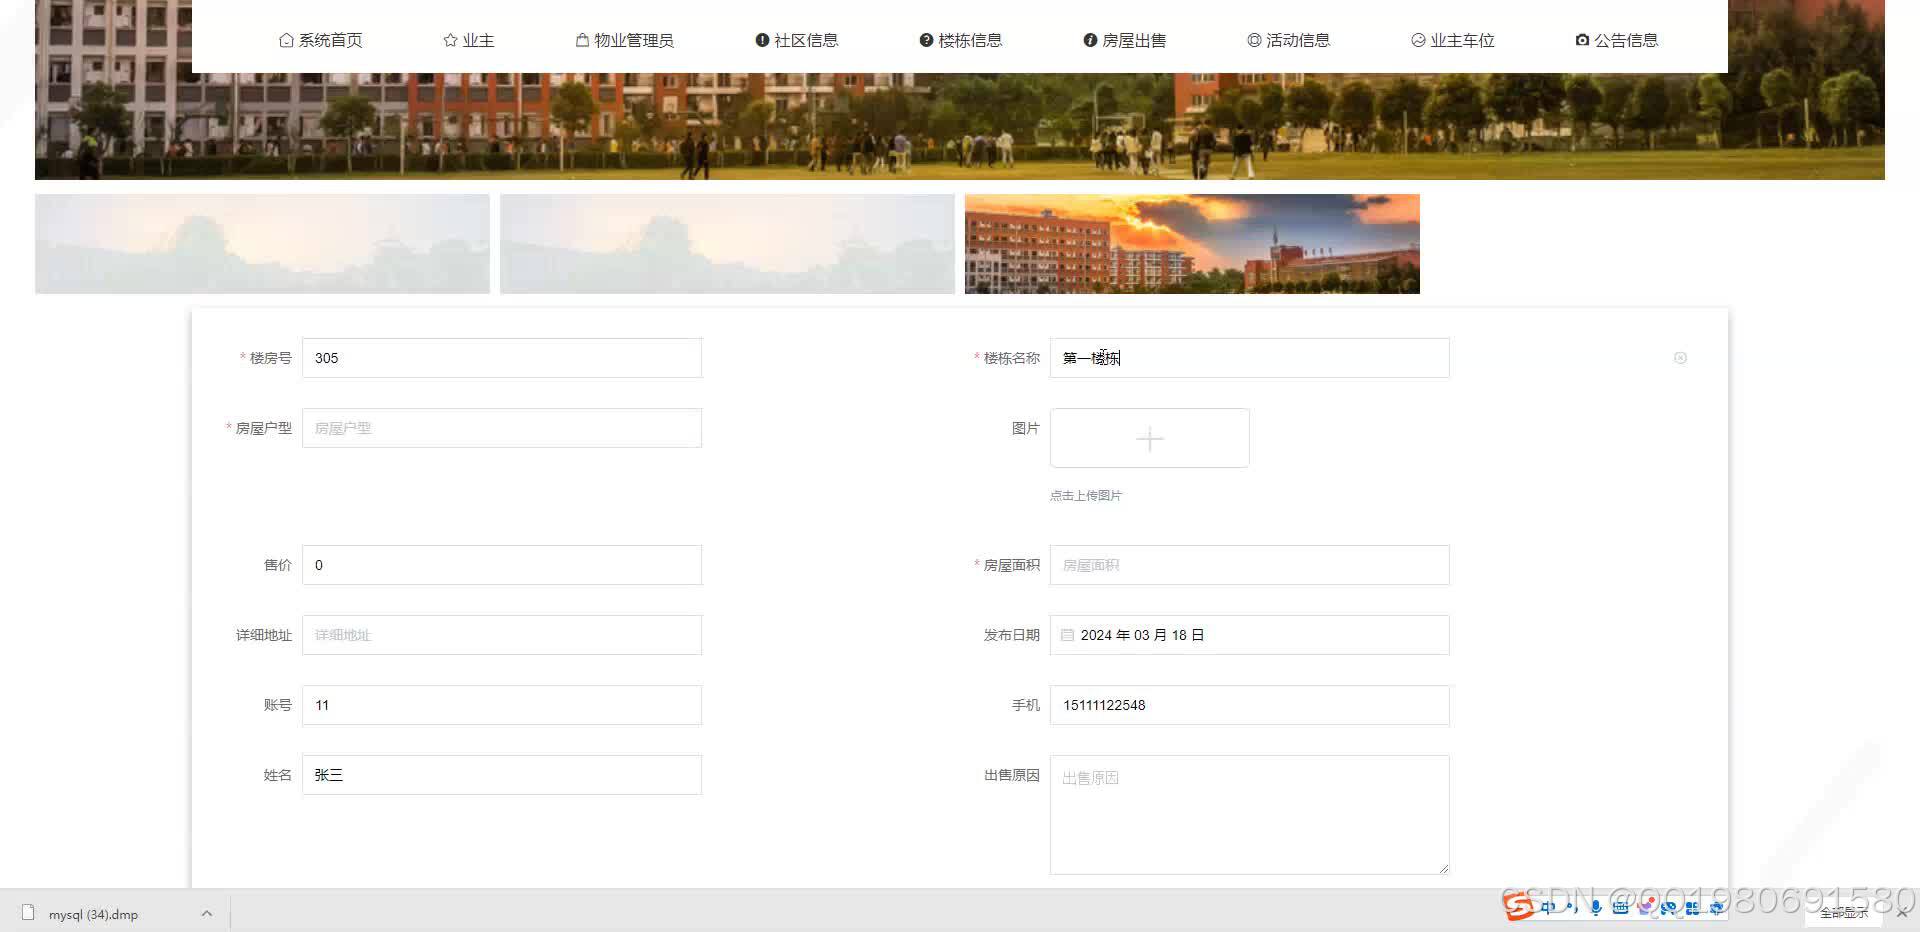This screenshot has width=1920, height=932.
Task: Open the 社区信息 menu item
Action: [796, 40]
